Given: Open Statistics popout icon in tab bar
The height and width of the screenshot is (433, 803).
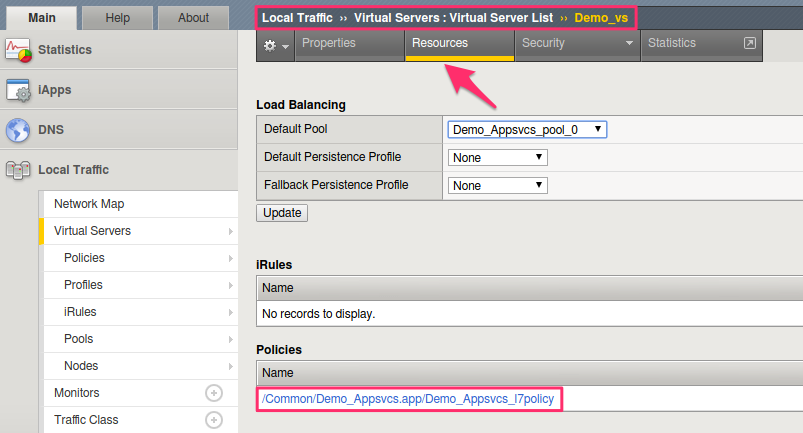Looking at the screenshot, I should pyautogui.click(x=749, y=43).
